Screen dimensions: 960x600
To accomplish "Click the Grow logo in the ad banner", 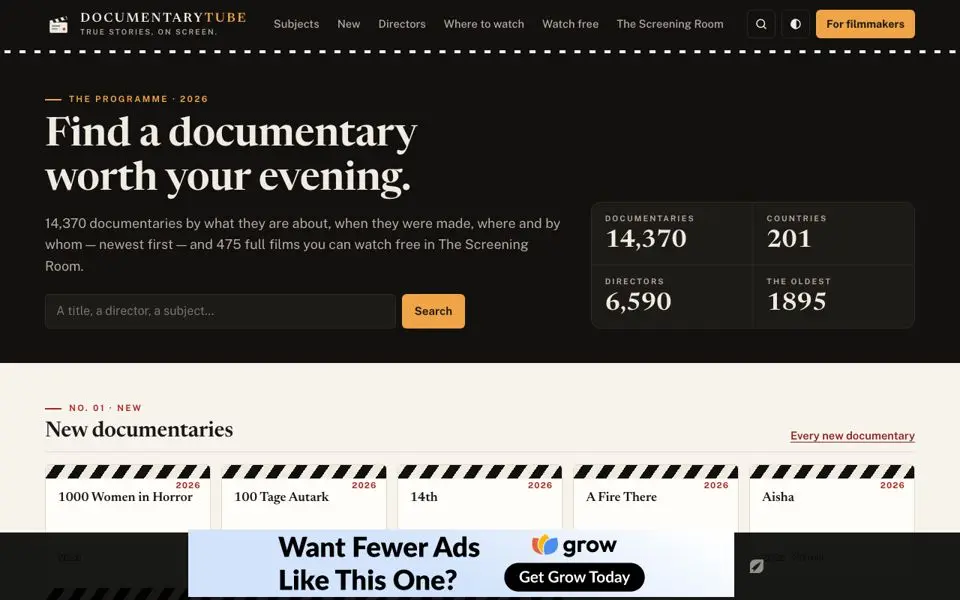I will coord(574,545).
